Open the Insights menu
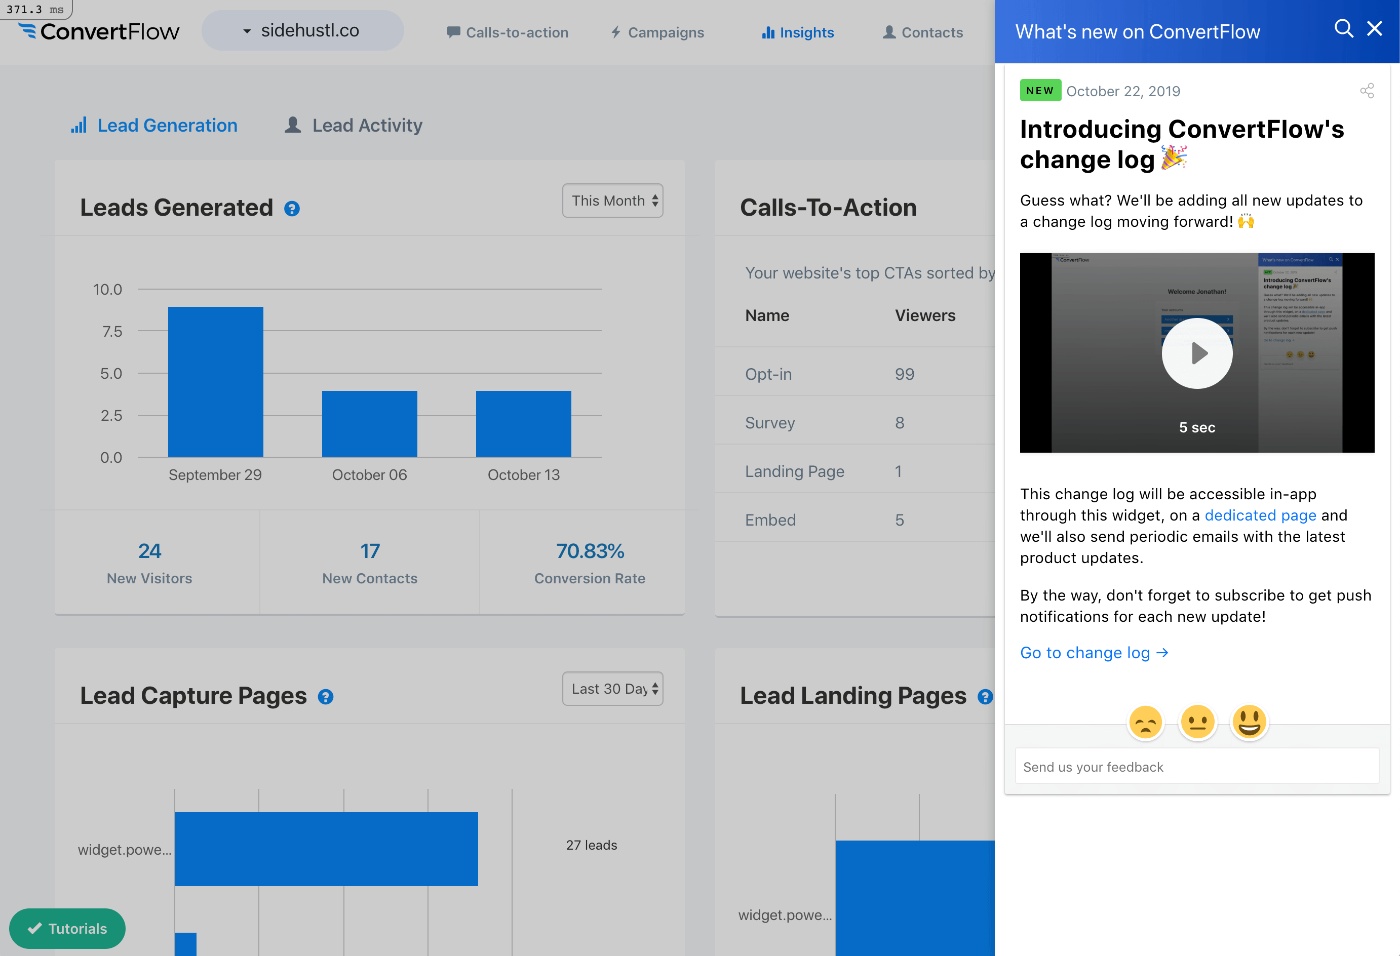 [x=797, y=32]
